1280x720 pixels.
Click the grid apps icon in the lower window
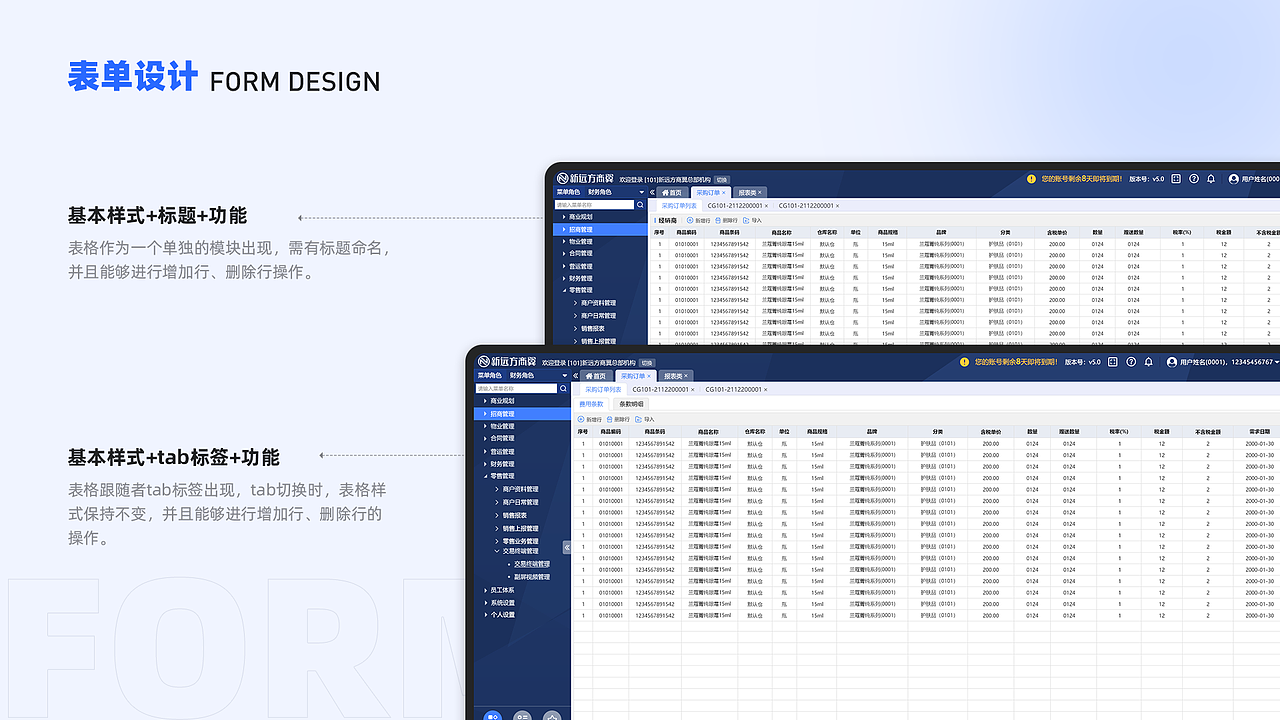click(1113, 362)
